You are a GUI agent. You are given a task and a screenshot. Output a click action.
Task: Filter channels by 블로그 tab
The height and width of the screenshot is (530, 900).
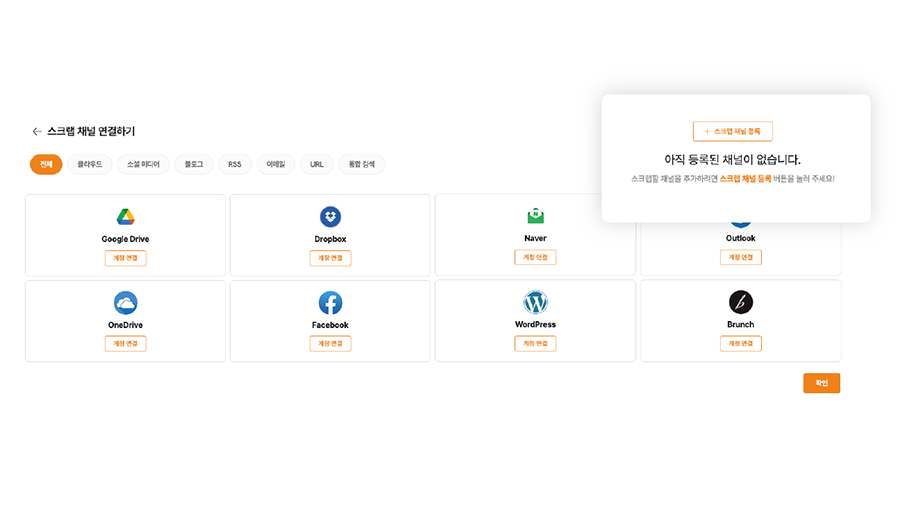click(x=194, y=164)
